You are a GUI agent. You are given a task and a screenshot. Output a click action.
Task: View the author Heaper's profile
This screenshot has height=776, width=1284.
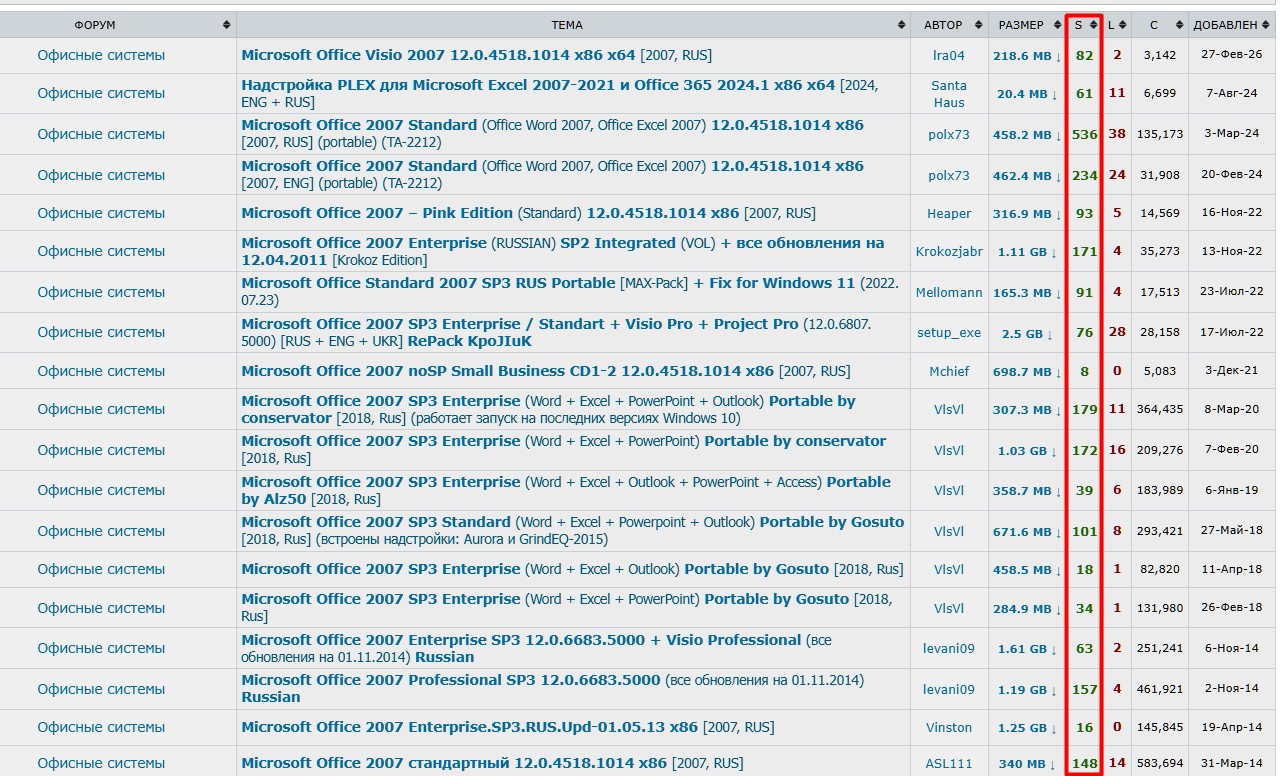coord(949,213)
